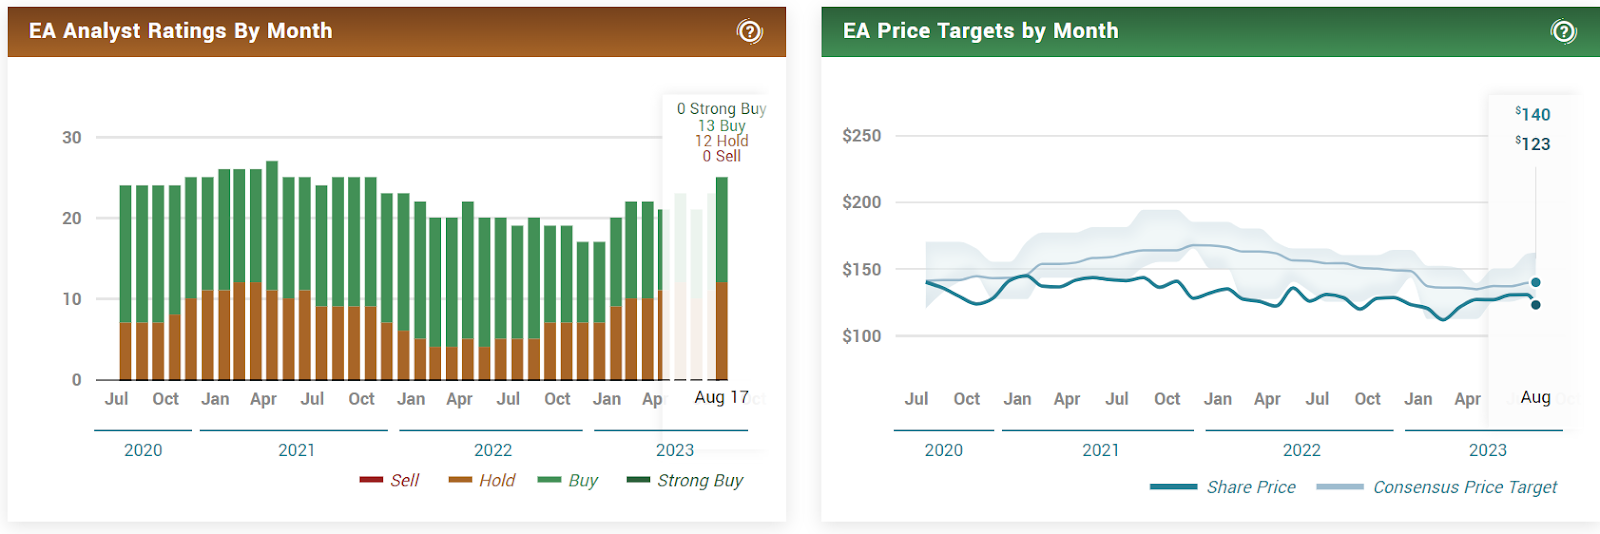Click the 'Aug 17' date label in ratings chart
The image size is (1600, 534).
[722, 397]
